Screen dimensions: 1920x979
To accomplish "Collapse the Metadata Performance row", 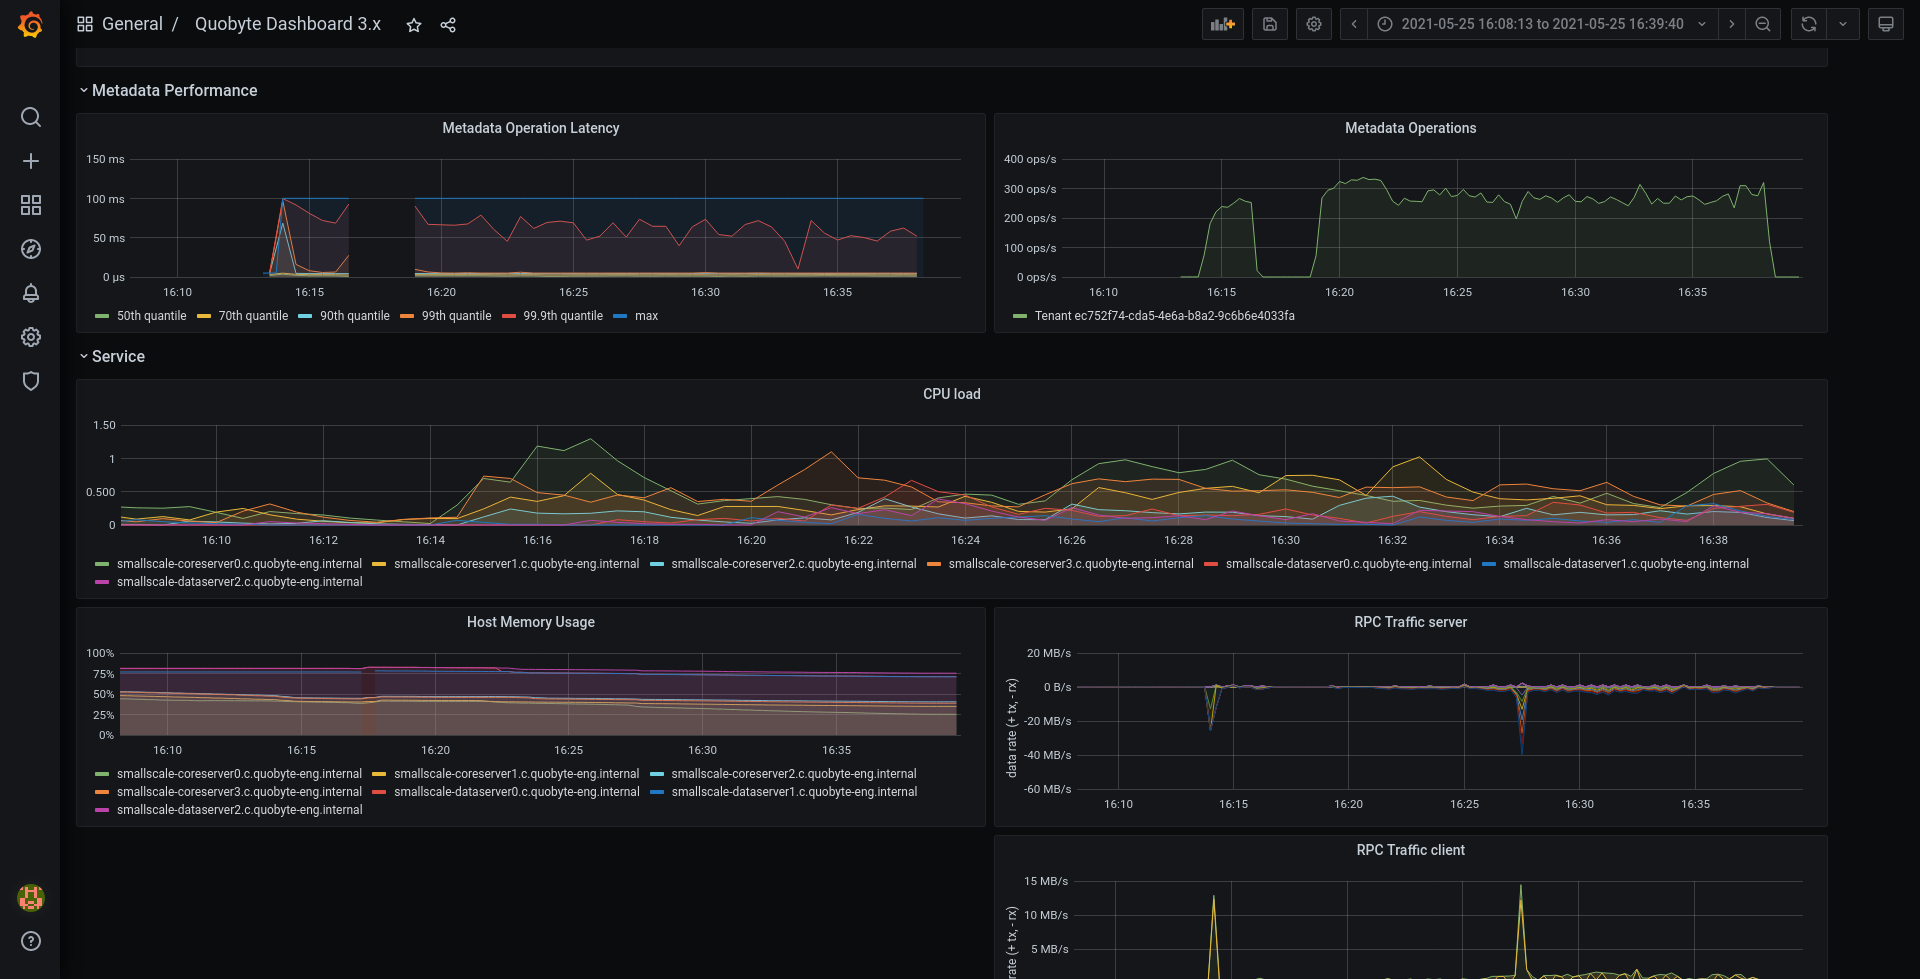I will [168, 90].
